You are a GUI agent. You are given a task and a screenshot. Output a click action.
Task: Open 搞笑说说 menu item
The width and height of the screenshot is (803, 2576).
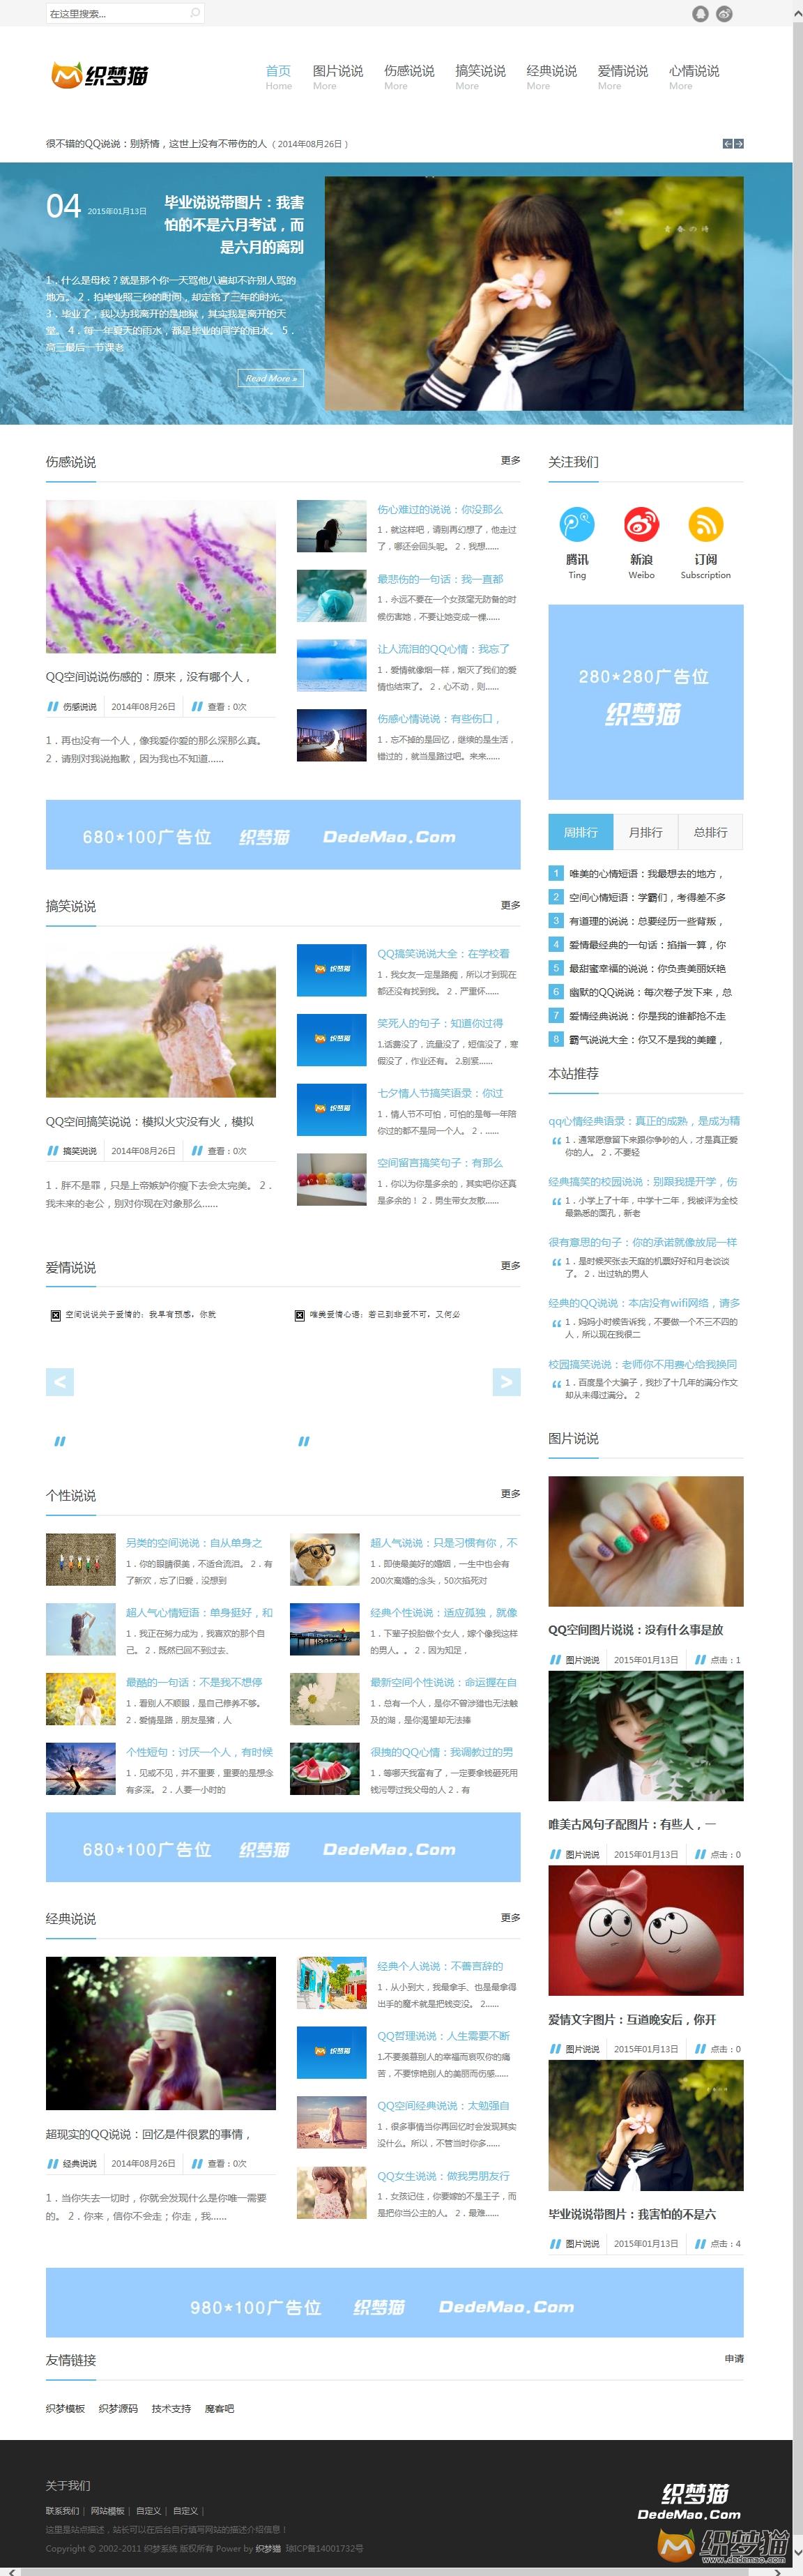480,77
